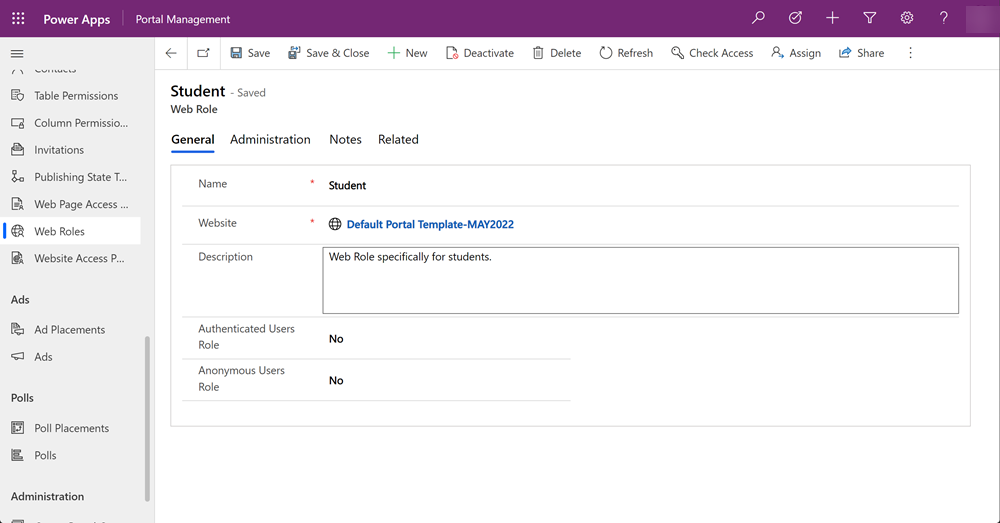The image size is (1000, 523).
Task: Click the Save & Close button
Action: (x=328, y=53)
